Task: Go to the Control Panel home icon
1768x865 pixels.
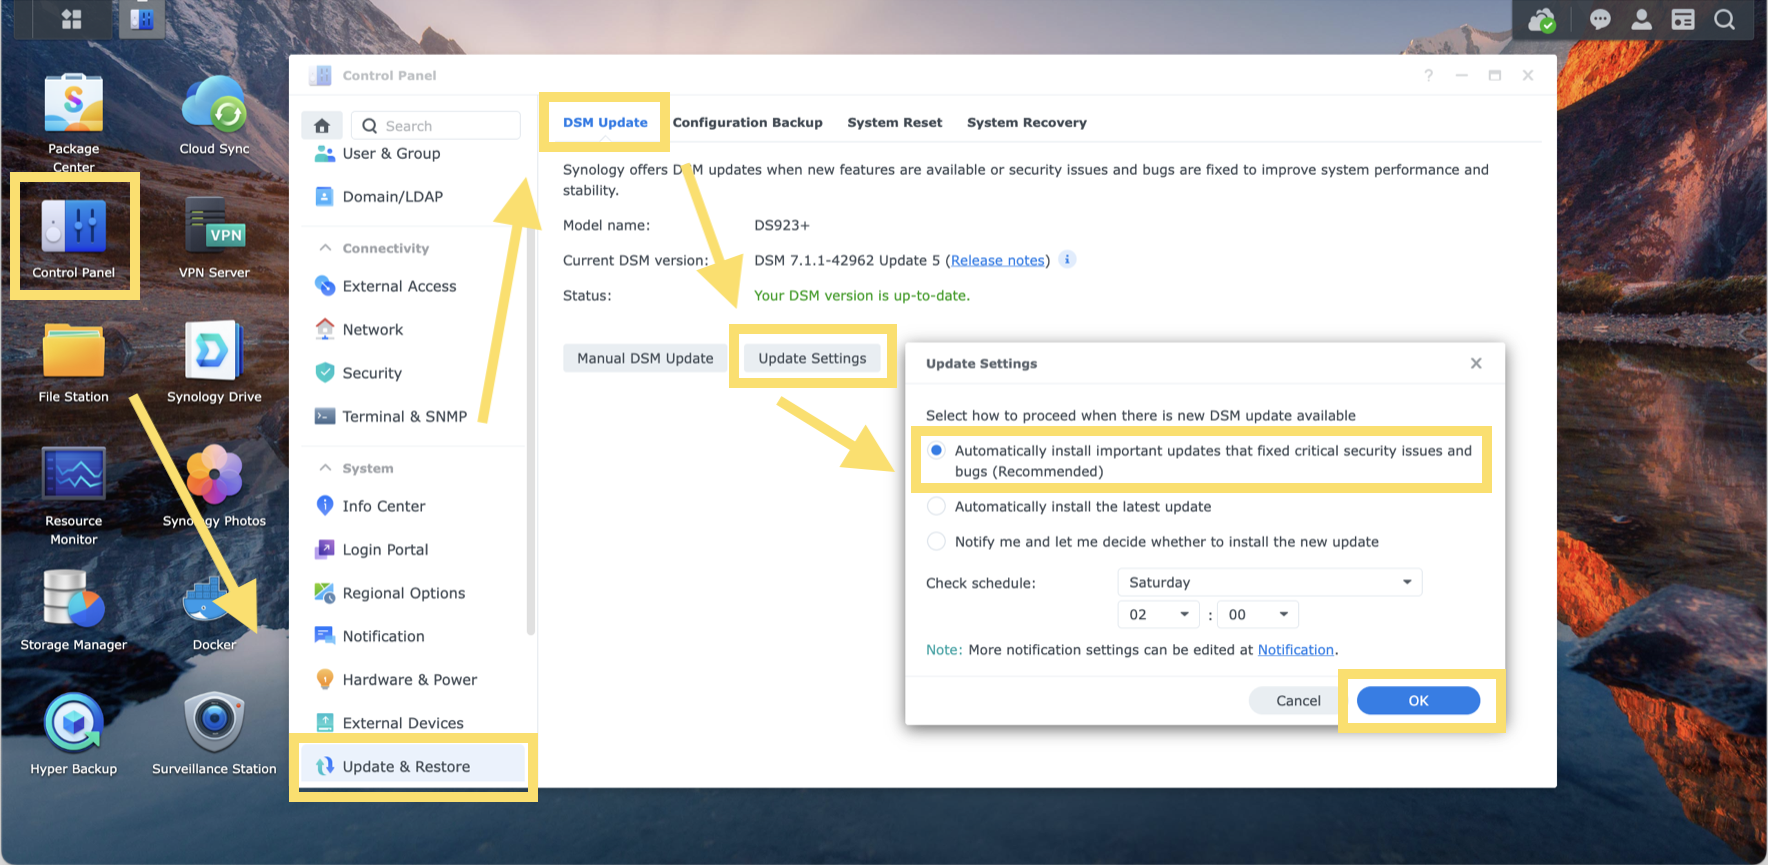Action: pos(322,126)
